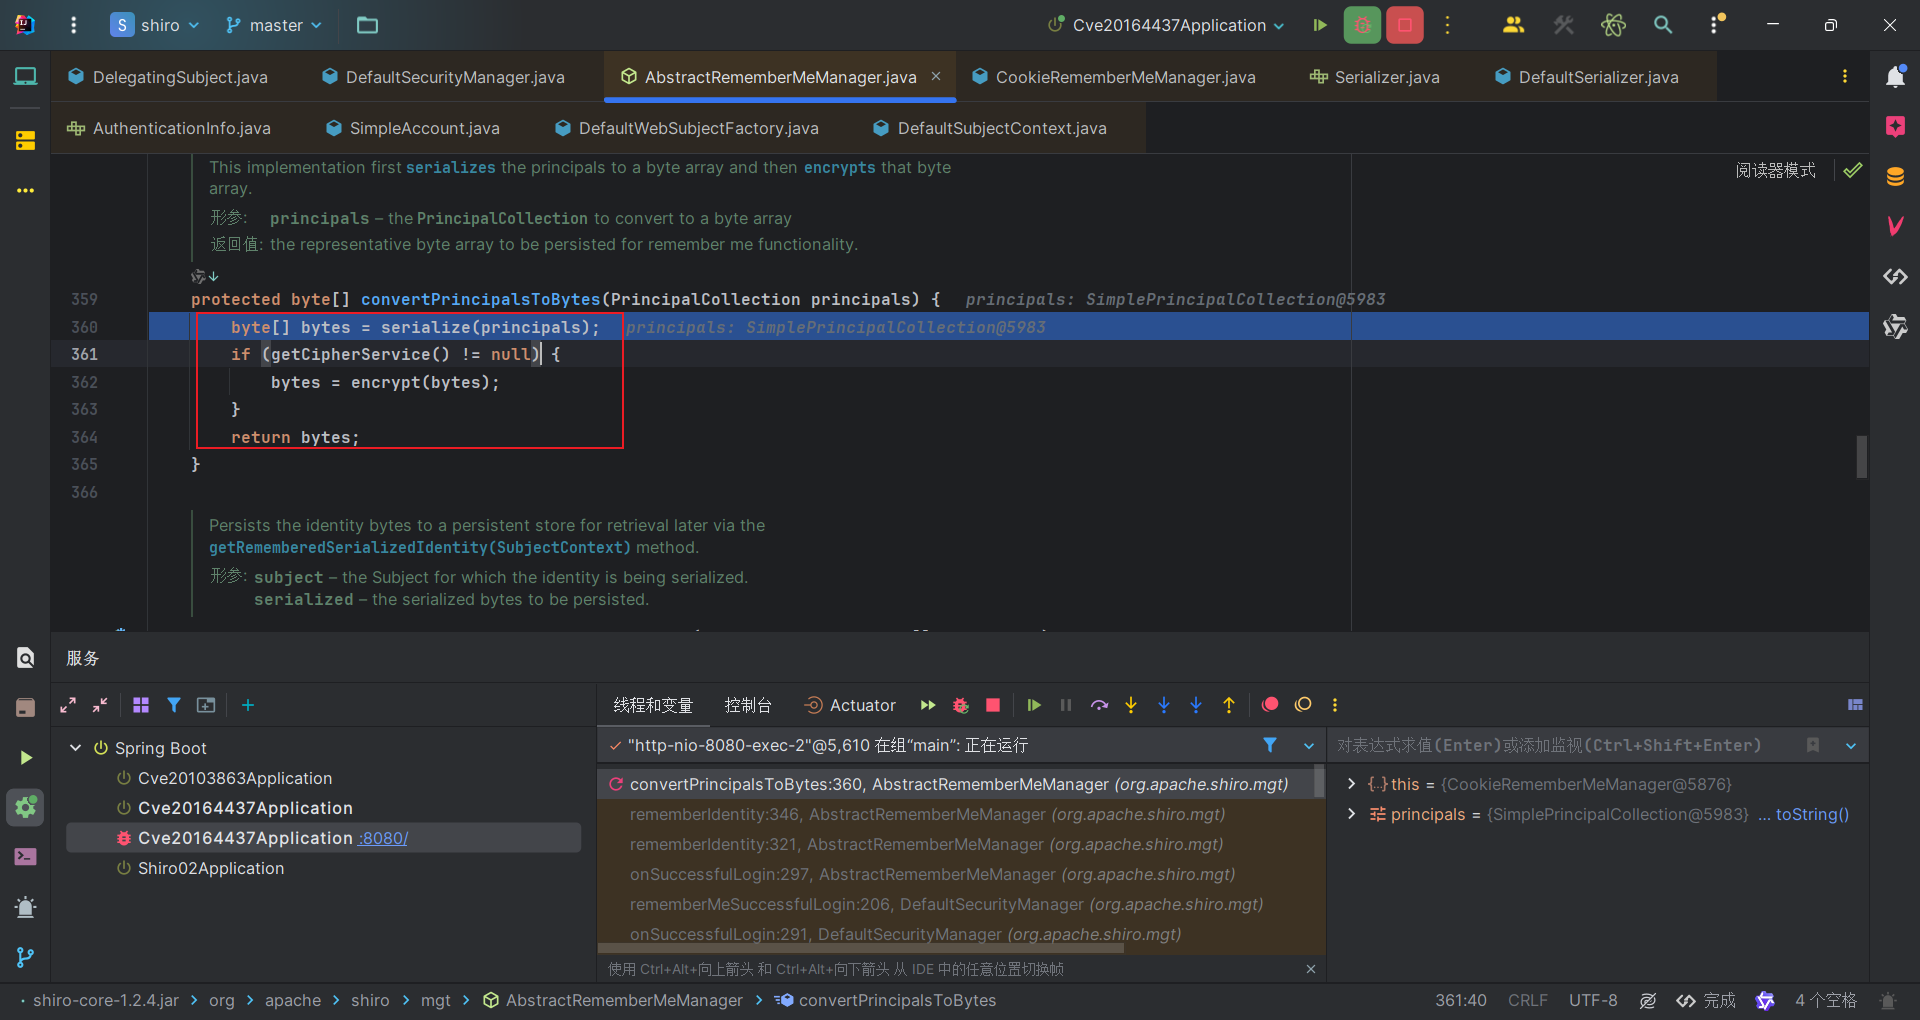Open the master branch dropdown
Screen dimensions: 1920x1020
point(274,25)
